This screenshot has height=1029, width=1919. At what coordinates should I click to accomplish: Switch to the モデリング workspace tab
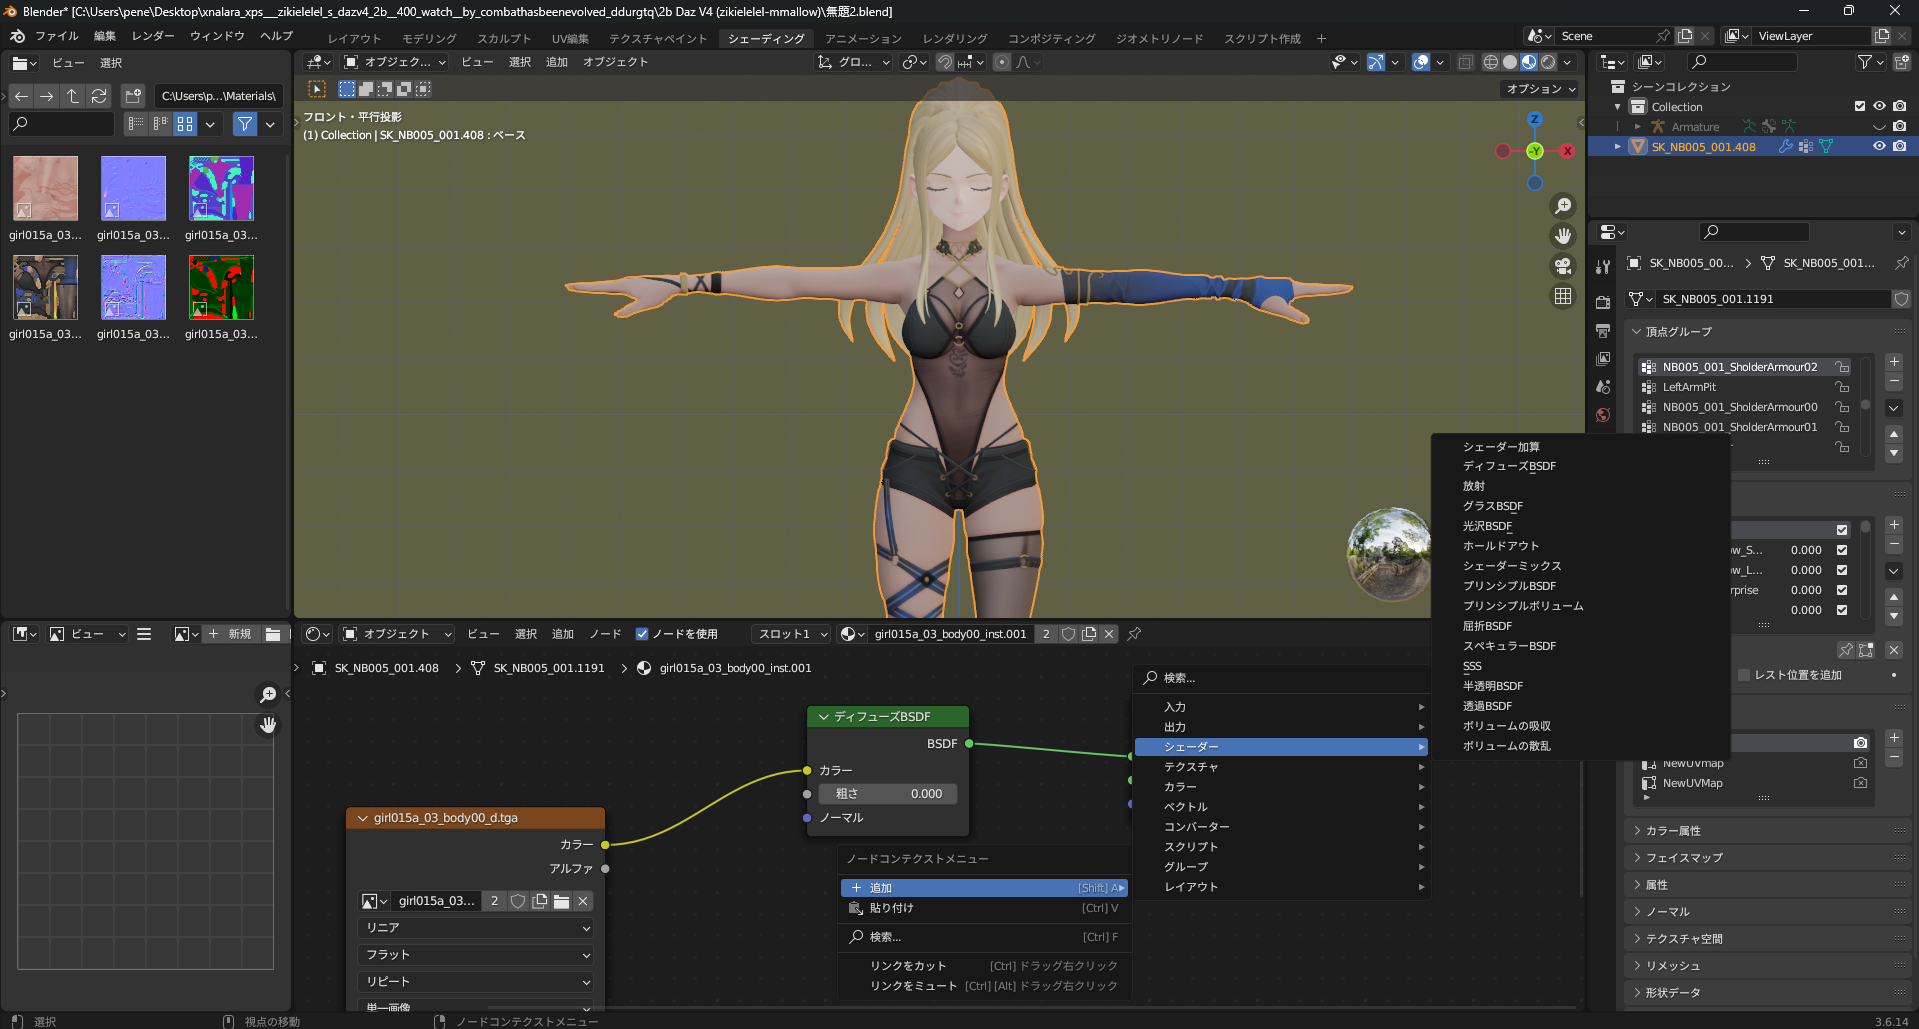(429, 38)
